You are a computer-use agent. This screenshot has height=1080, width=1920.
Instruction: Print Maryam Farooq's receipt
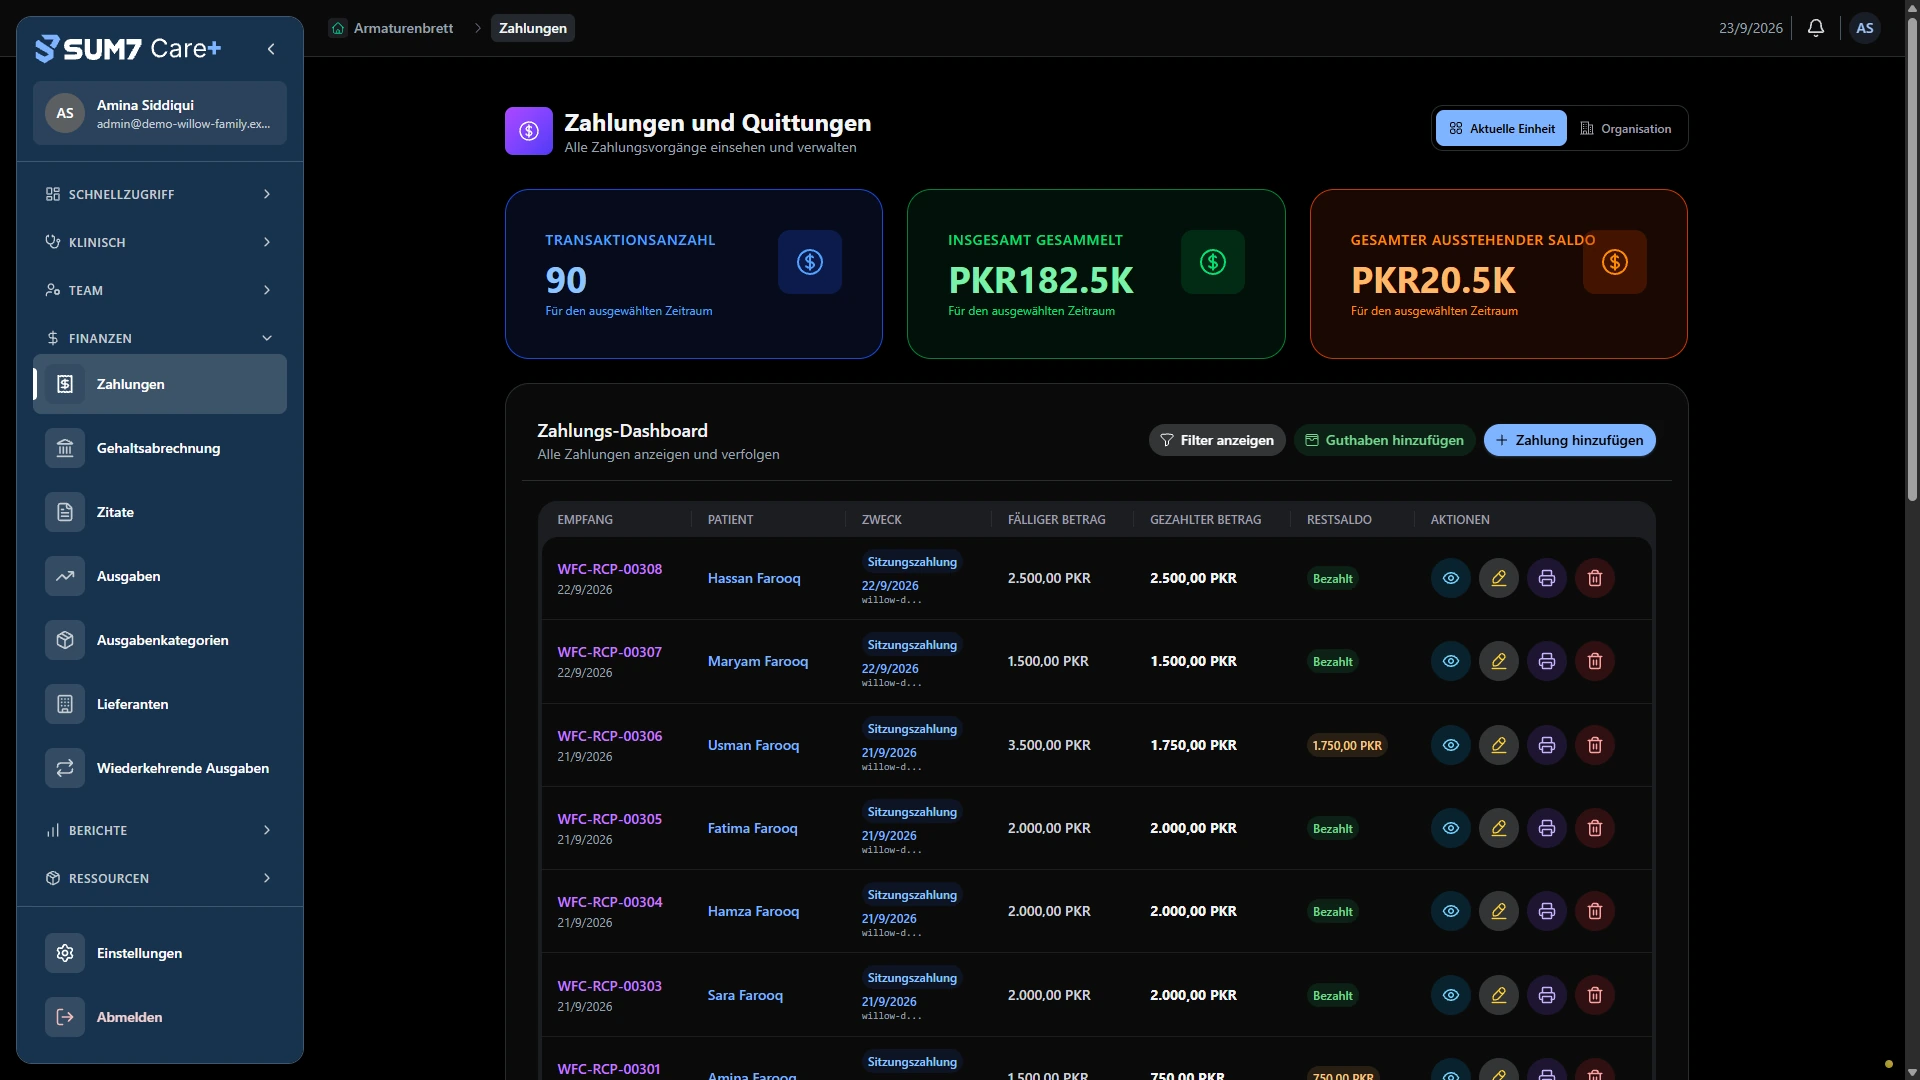tap(1547, 661)
